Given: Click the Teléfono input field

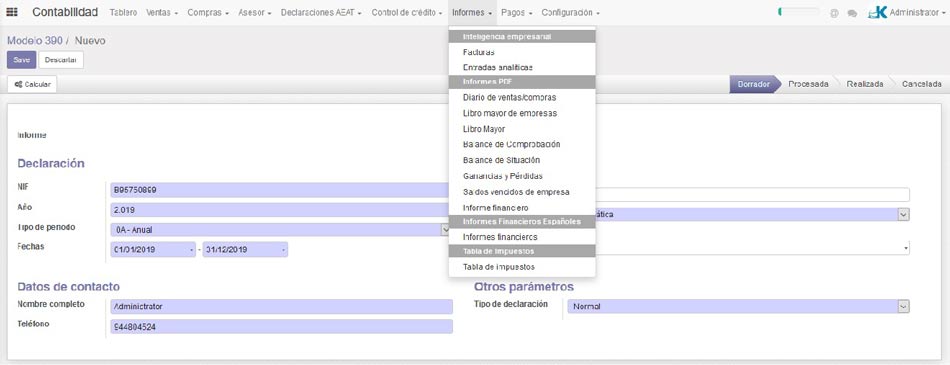Looking at the screenshot, I should (281, 327).
